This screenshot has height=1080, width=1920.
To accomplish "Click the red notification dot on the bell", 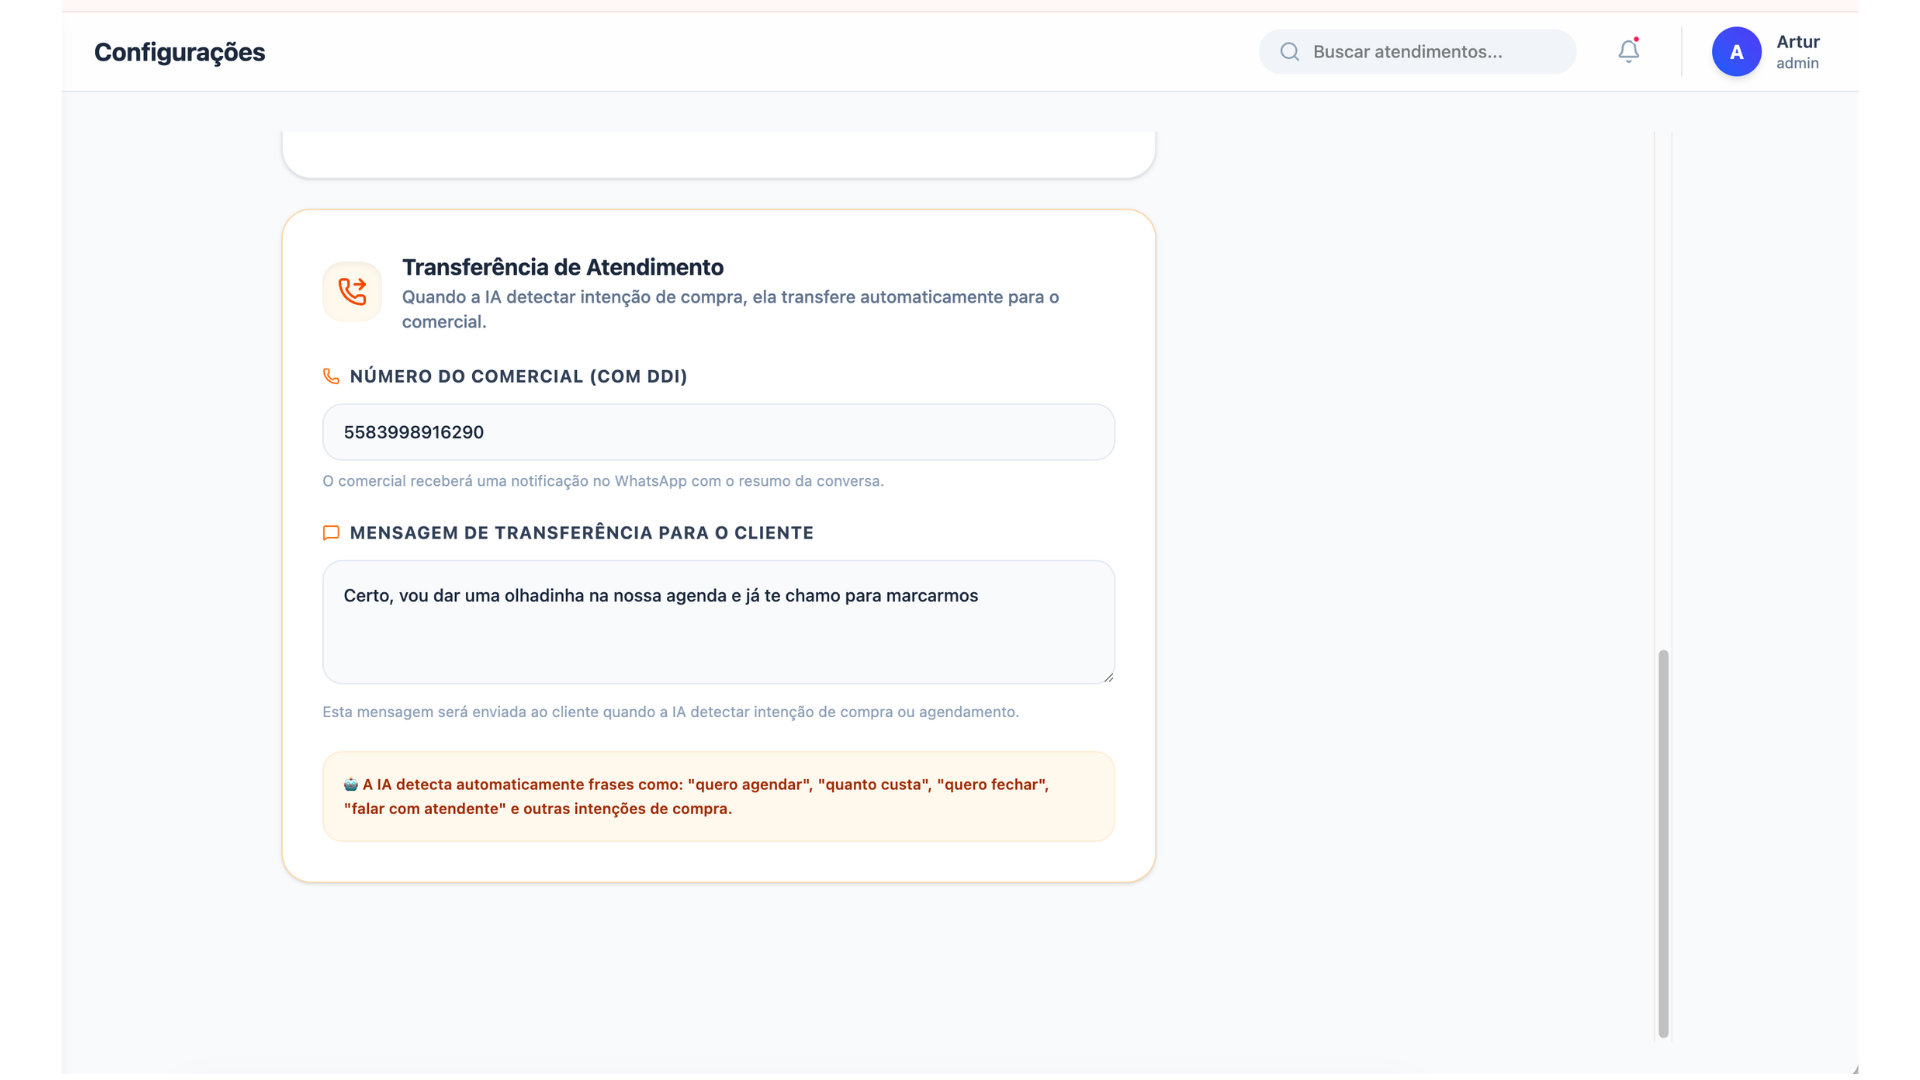I will click(x=1636, y=39).
